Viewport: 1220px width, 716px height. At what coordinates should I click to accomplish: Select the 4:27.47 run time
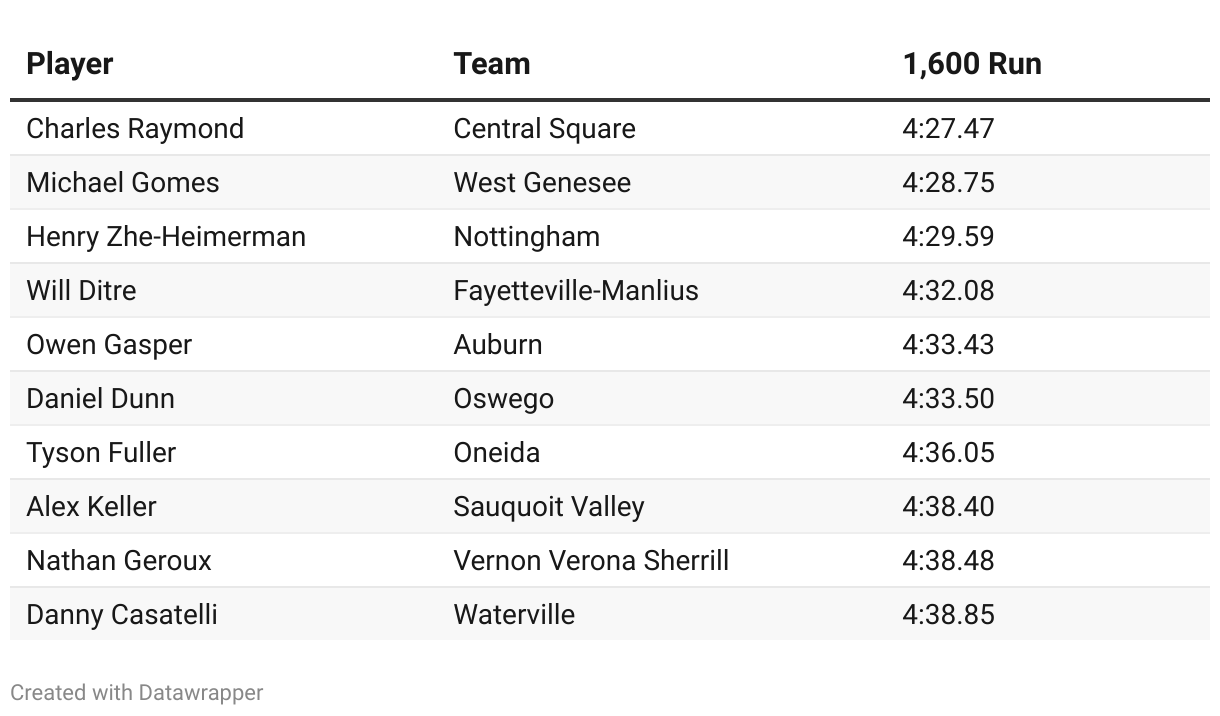point(948,129)
